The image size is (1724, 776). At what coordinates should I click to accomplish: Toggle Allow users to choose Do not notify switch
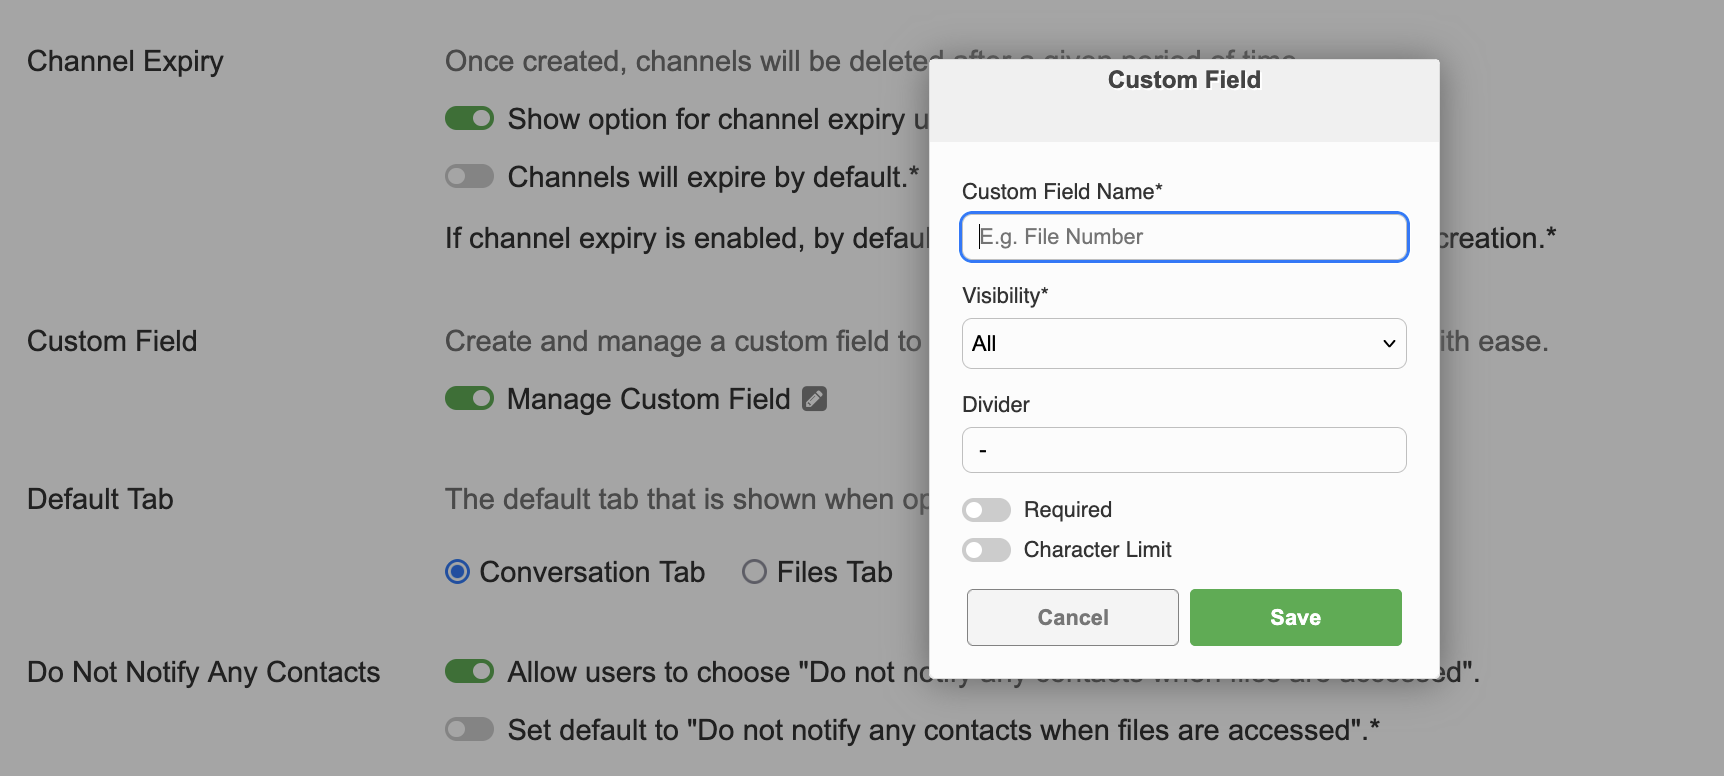tap(469, 671)
